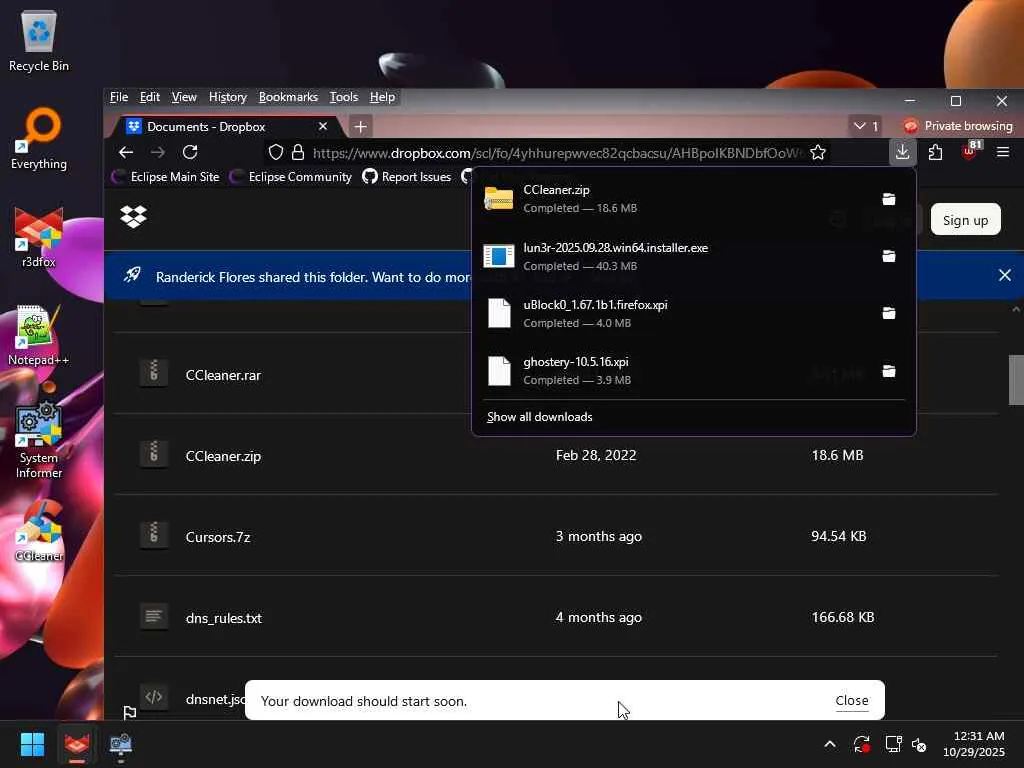This screenshot has height=768, width=1024.
Task: Launch the Everything search shortcut
Action: [39, 138]
